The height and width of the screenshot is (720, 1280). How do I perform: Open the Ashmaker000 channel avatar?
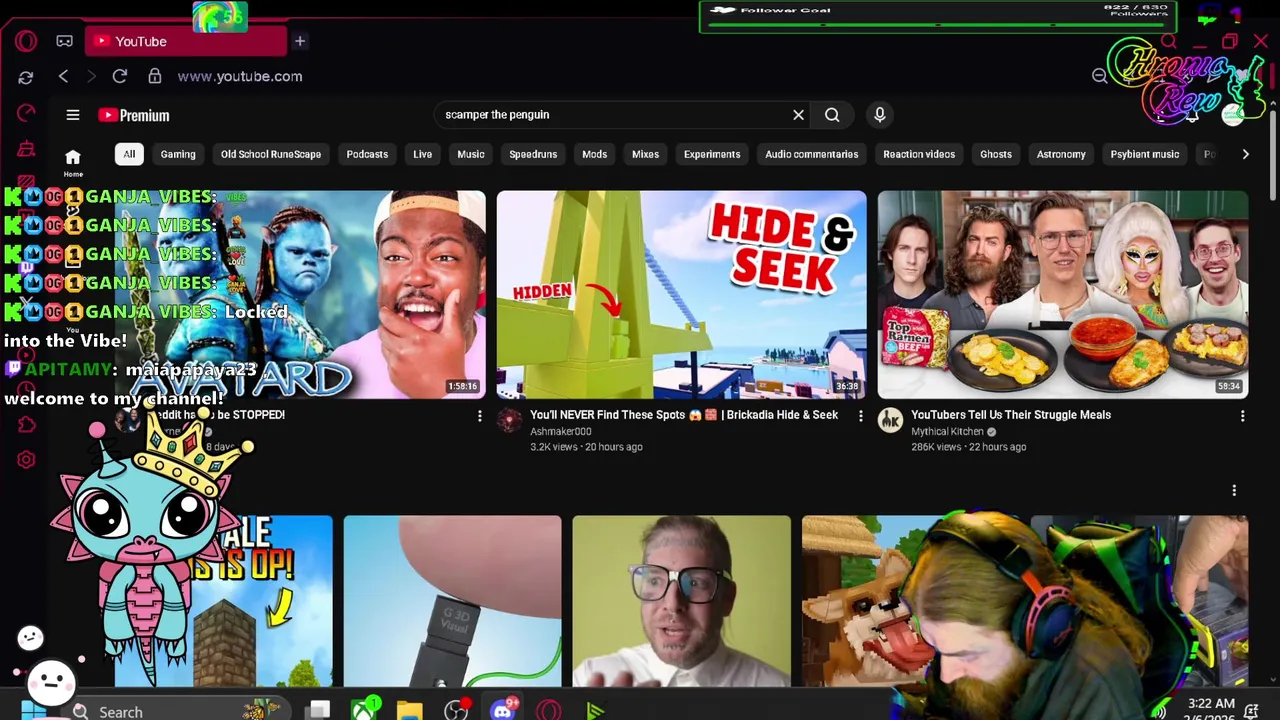point(510,421)
